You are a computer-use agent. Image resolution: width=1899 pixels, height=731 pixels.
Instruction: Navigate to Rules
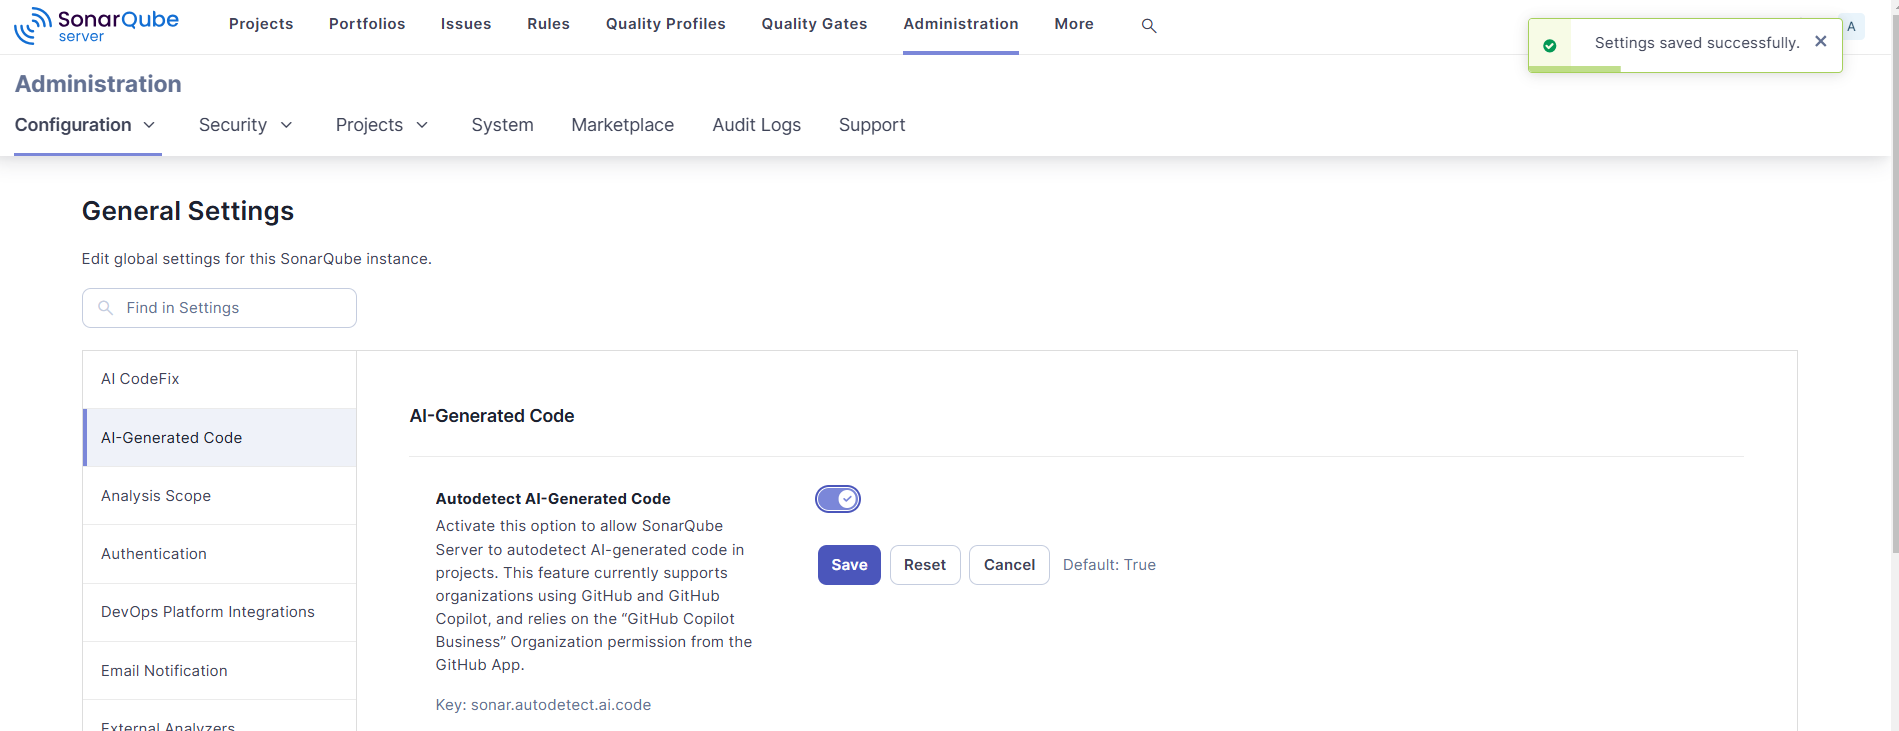(x=549, y=24)
